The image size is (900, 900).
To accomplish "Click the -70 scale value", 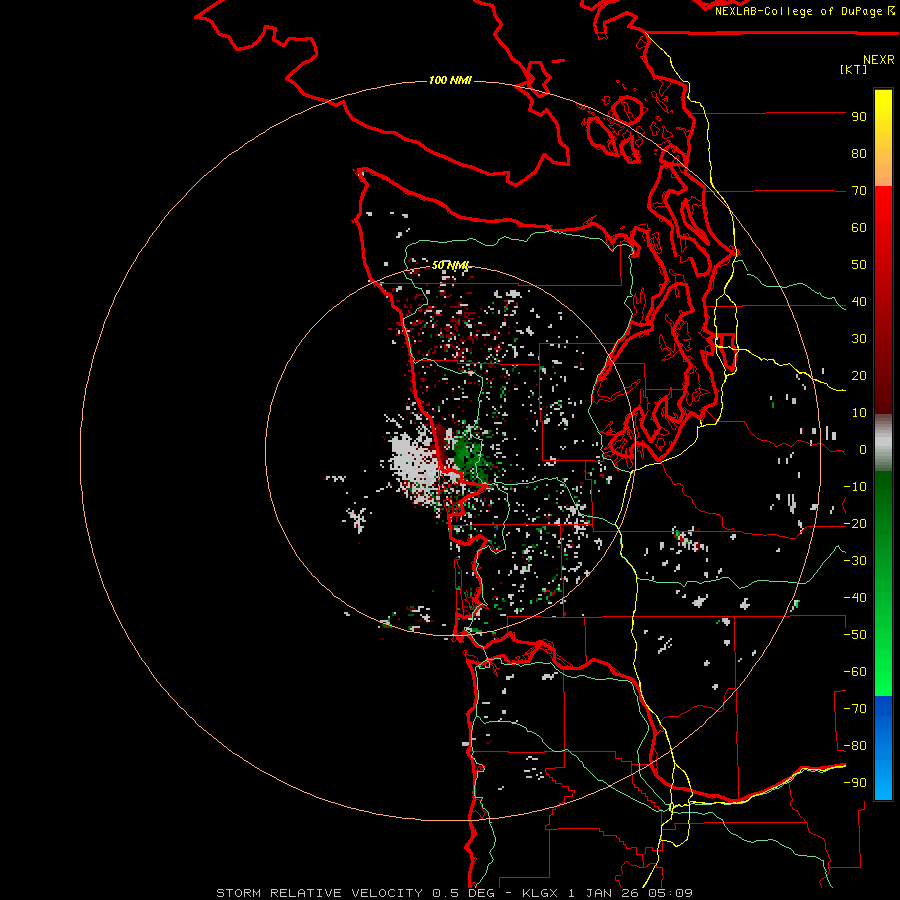I will (x=855, y=709).
